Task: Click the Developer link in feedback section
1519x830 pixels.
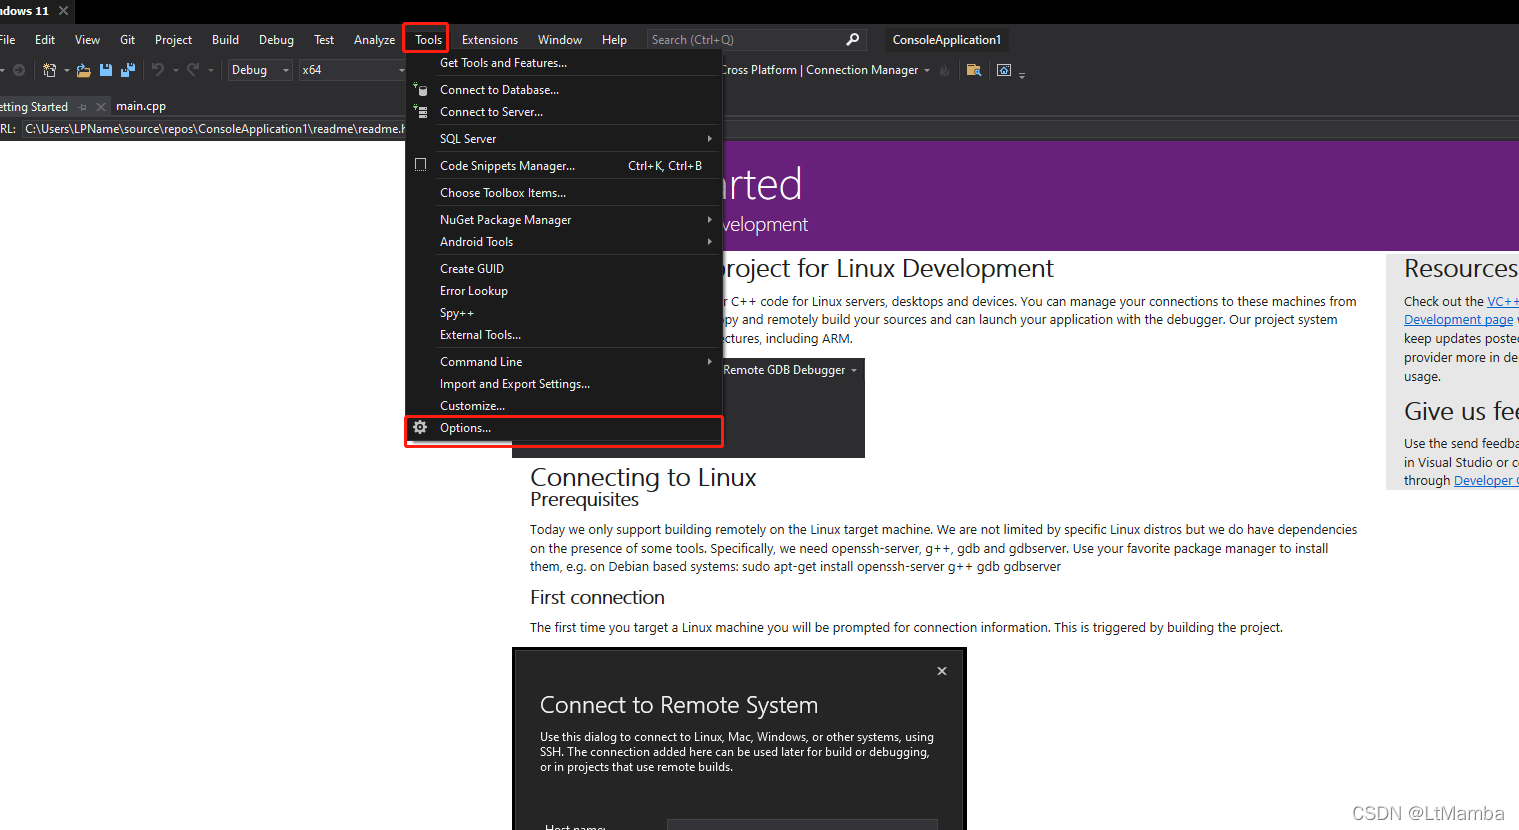Action: 1485,481
